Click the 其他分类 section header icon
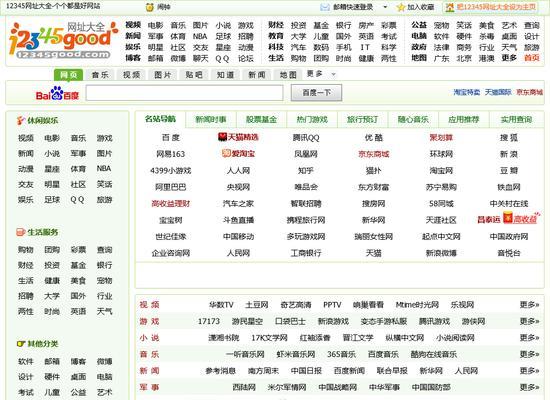Image resolution: width=550 pixels, height=400 pixels. tap(21, 344)
